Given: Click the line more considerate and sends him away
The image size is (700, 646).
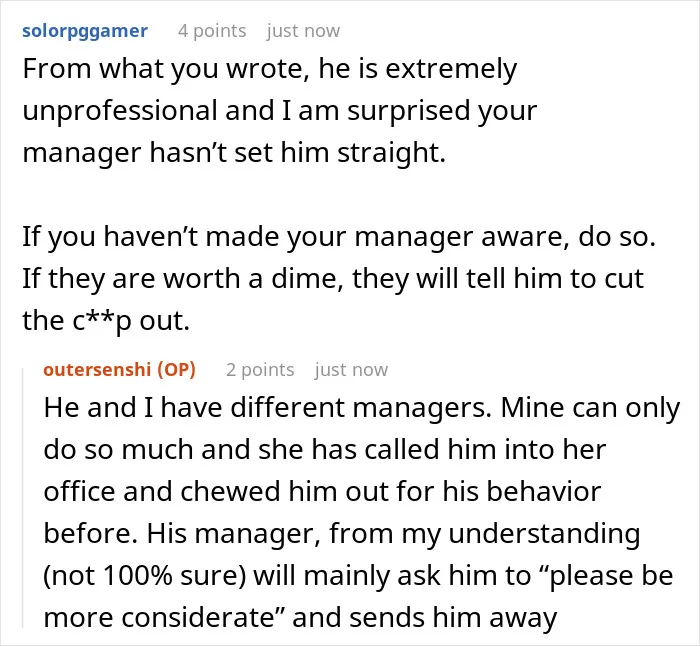Looking at the screenshot, I should tap(300, 618).
